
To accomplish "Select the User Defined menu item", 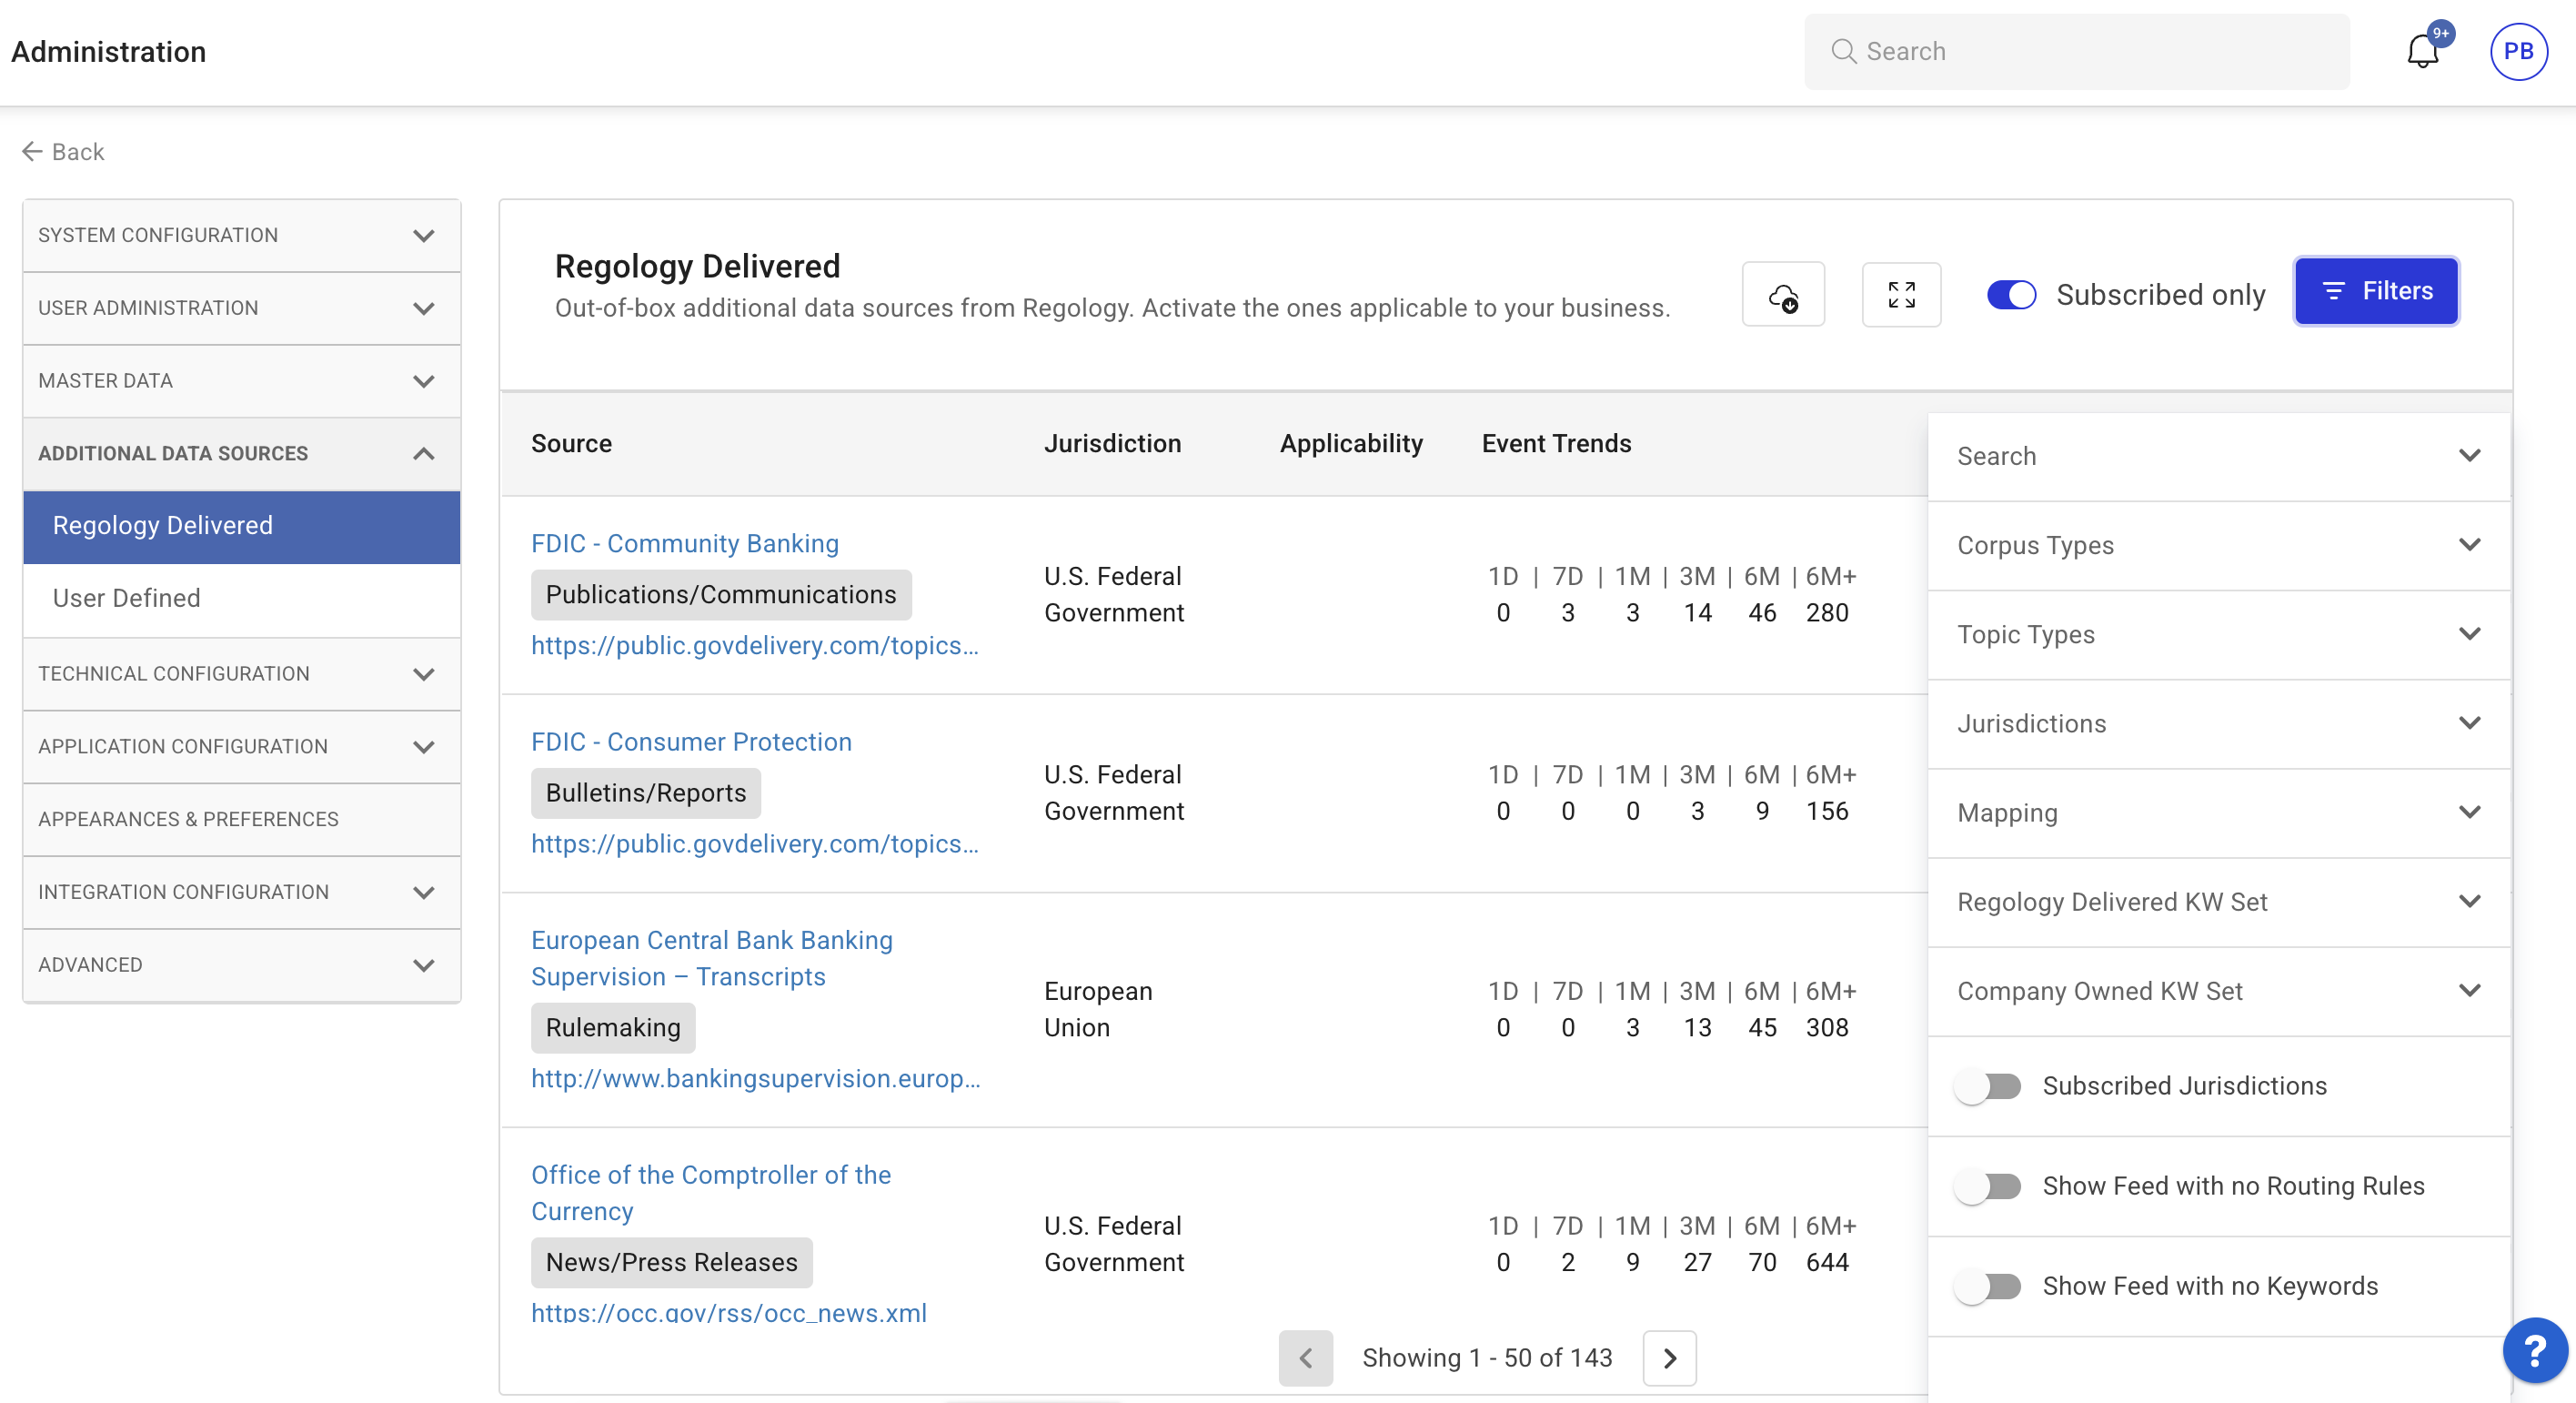I will click(x=127, y=598).
